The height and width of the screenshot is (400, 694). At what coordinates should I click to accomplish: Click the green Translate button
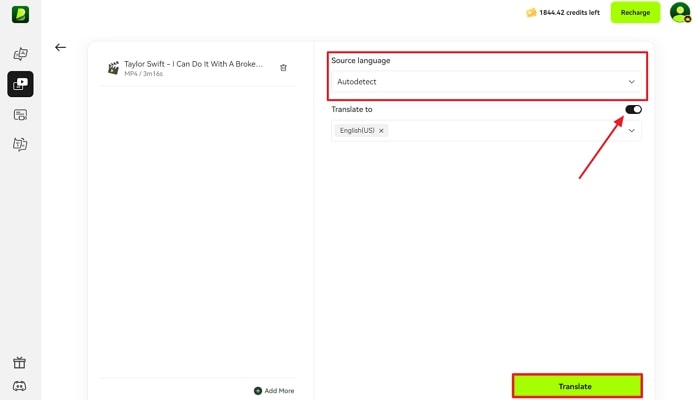(x=576, y=386)
